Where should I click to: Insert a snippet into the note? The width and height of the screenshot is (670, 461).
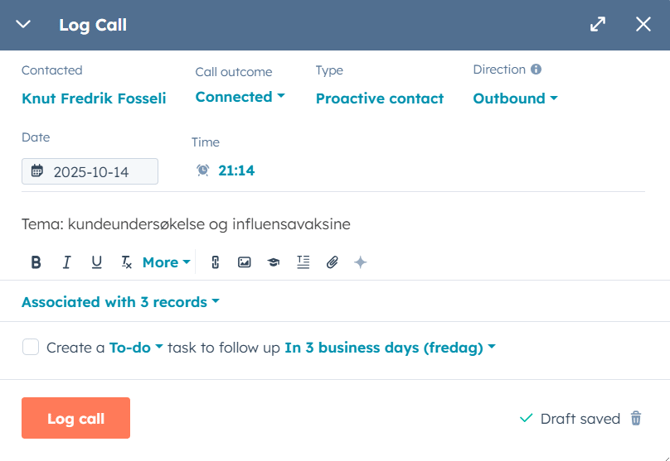(x=303, y=262)
